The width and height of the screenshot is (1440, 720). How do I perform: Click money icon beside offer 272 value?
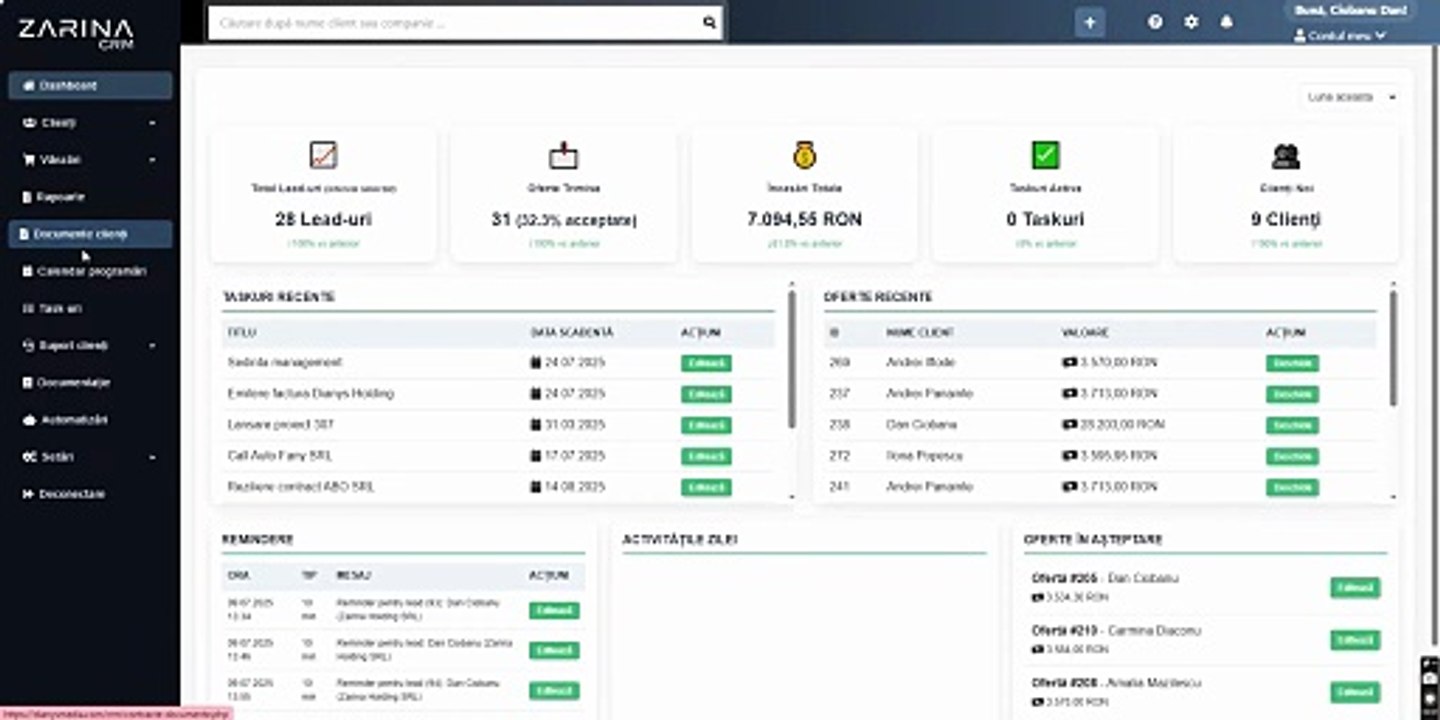(1069, 456)
